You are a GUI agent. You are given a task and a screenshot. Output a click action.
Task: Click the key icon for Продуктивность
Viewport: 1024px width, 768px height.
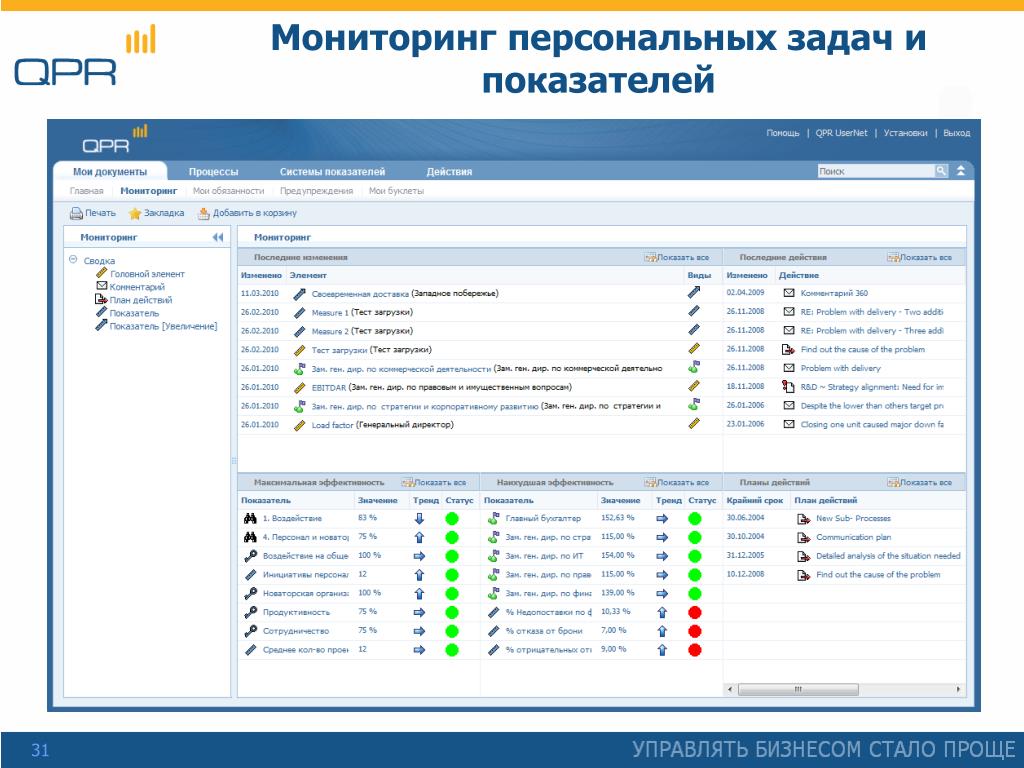pyautogui.click(x=250, y=613)
